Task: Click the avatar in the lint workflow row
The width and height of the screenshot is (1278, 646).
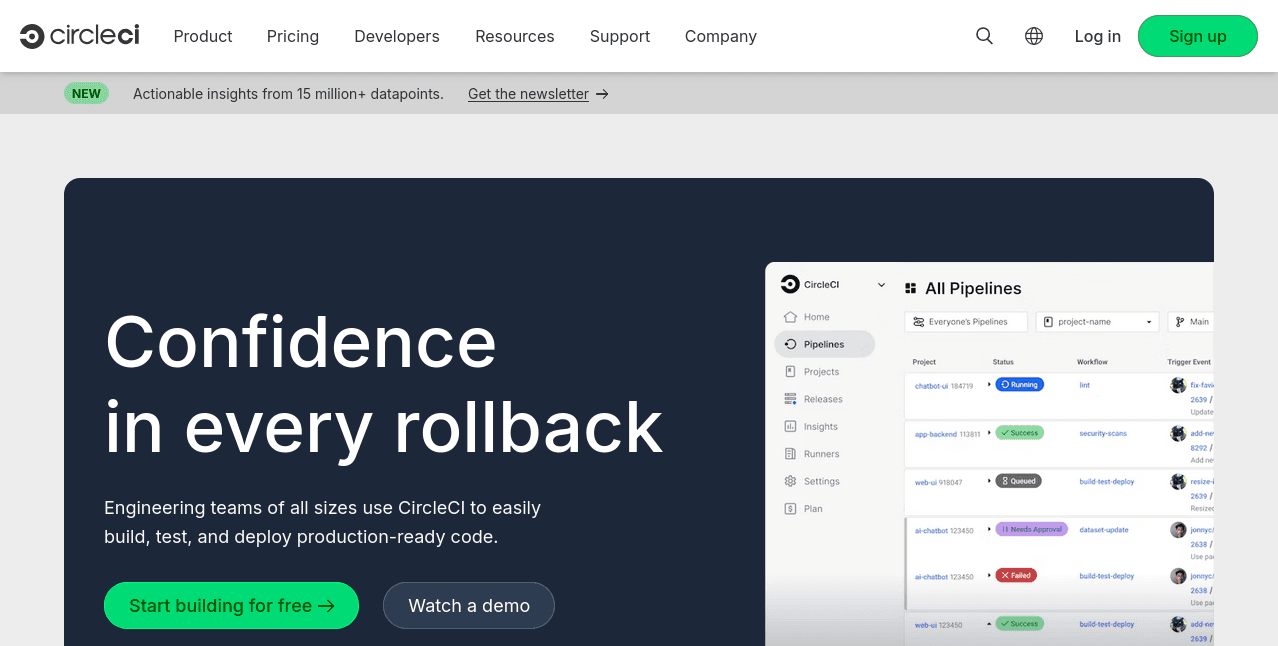Action: point(1179,385)
